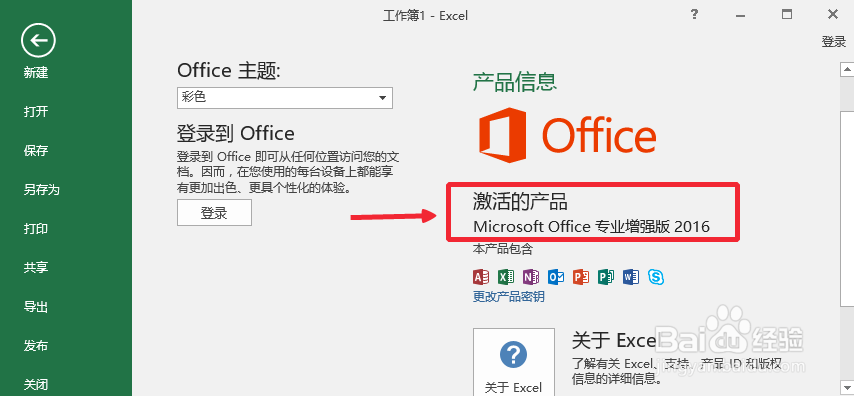Click the Access app icon
The image size is (854, 396).
[x=481, y=277]
